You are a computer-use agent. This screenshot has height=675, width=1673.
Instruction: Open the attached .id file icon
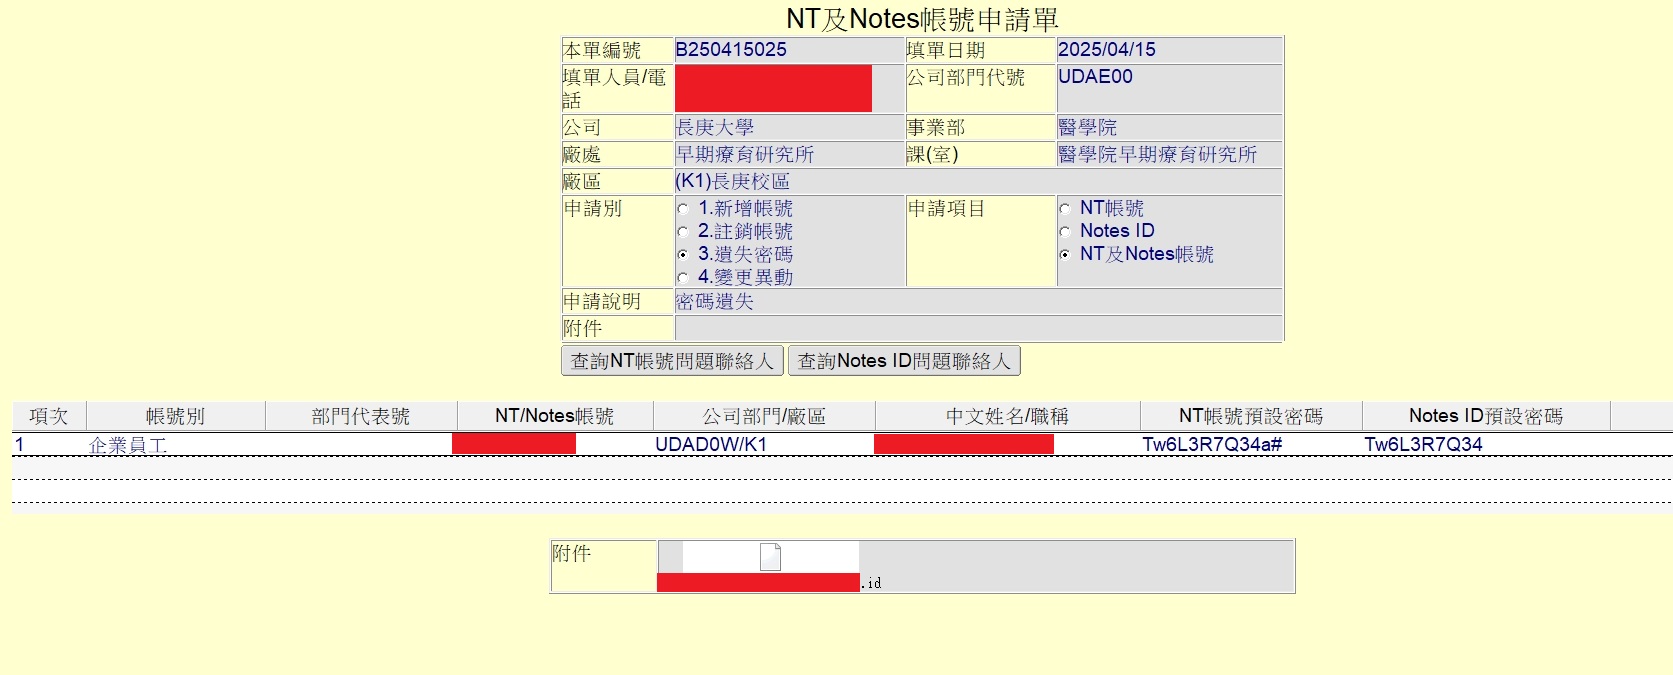769,557
